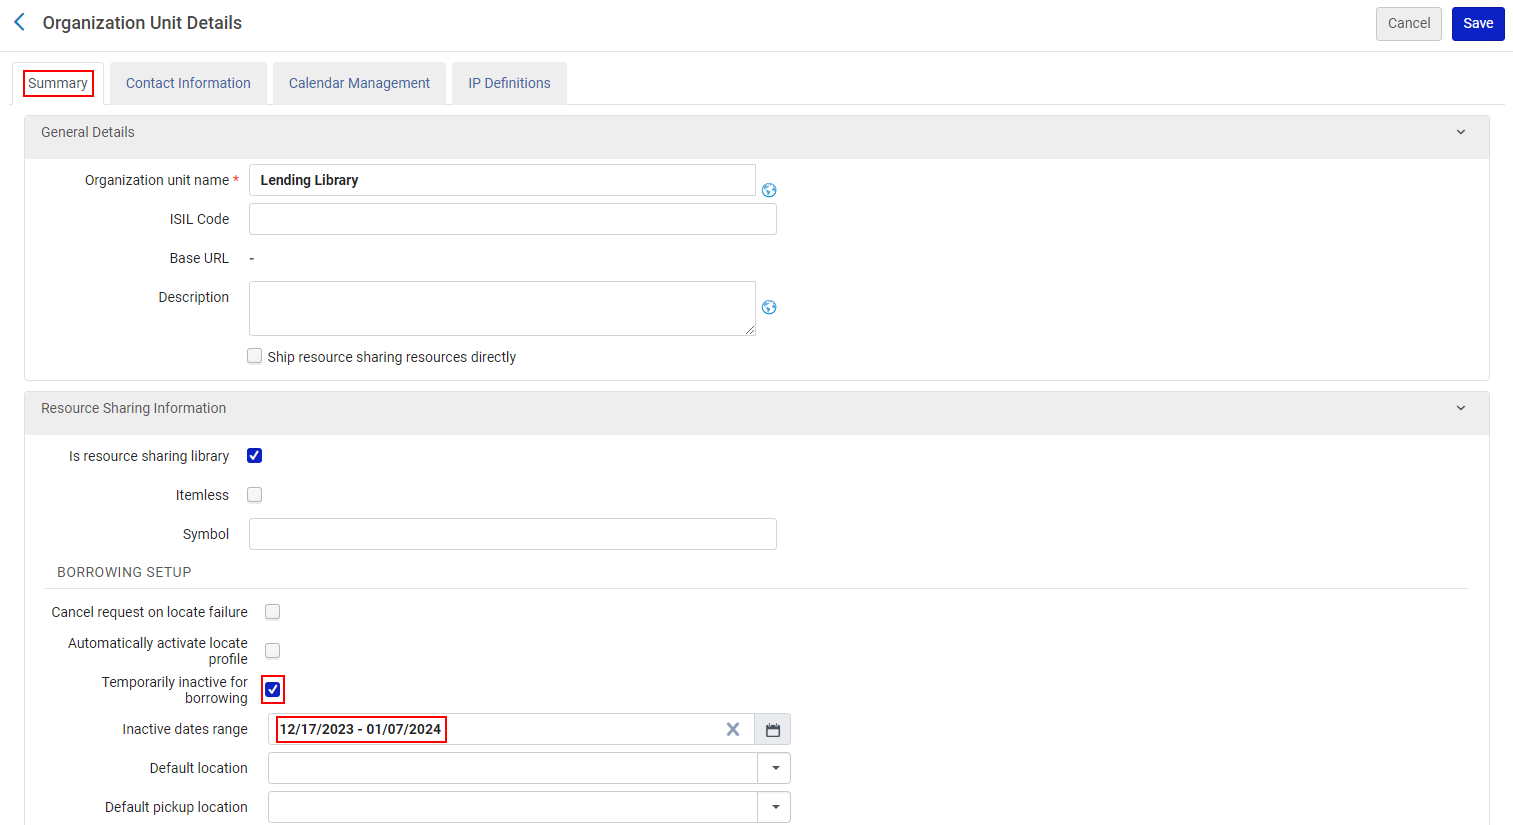This screenshot has height=825, width=1513.
Task: Collapse Resource Sharing Information section
Action: [1460, 408]
